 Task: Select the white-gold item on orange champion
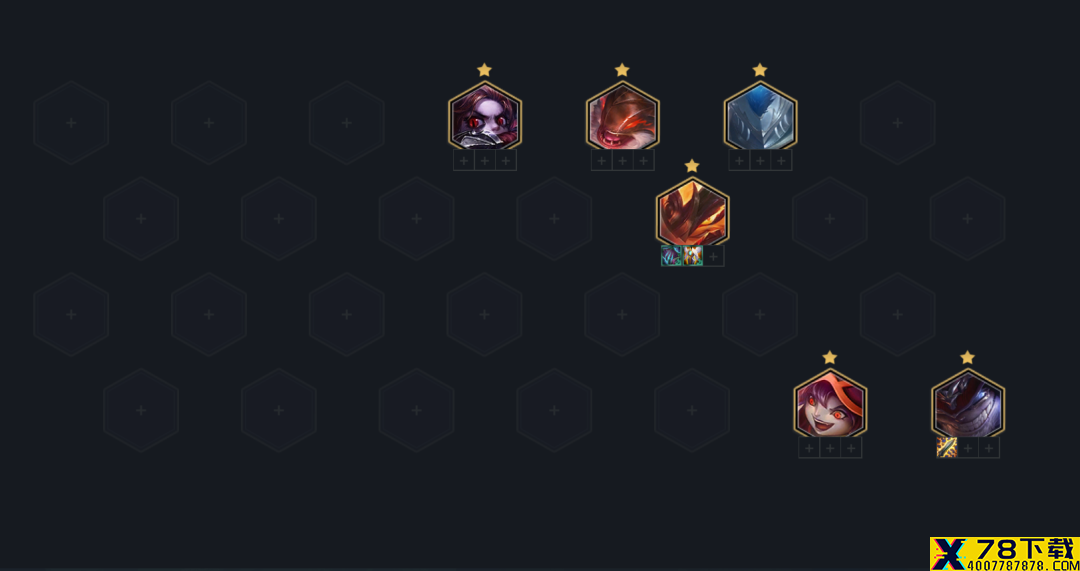tap(692, 256)
